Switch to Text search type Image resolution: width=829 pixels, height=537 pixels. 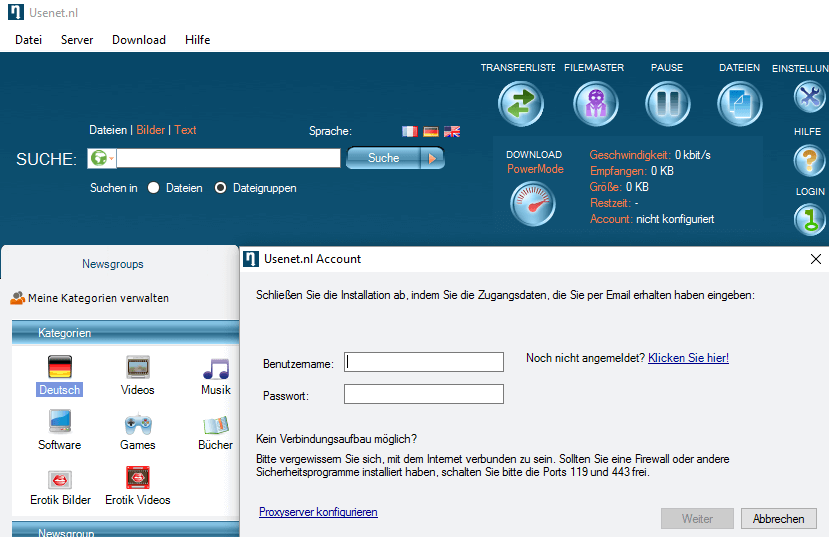click(x=185, y=130)
